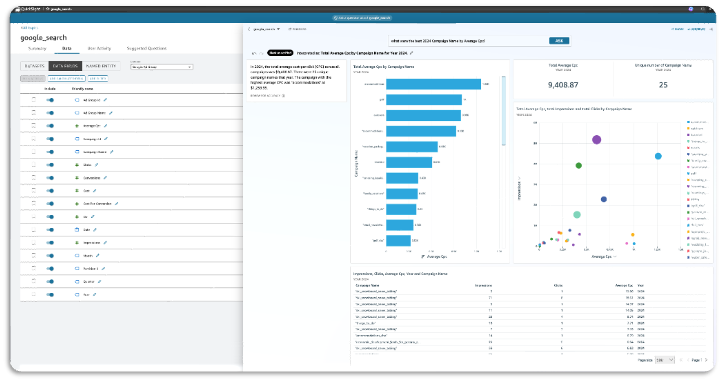Switch to the Summary tab
Image resolution: width=722 pixels, height=382 pixels.
click(x=37, y=48)
